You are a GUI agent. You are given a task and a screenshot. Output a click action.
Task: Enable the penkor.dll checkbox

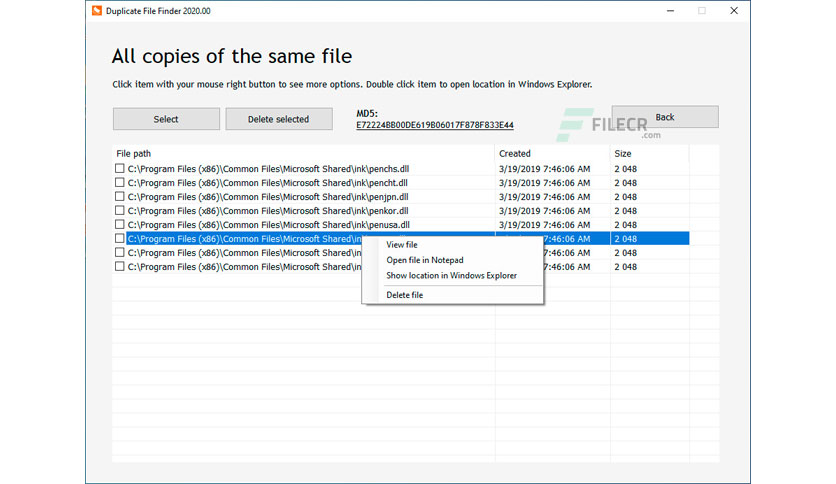[x=119, y=211]
